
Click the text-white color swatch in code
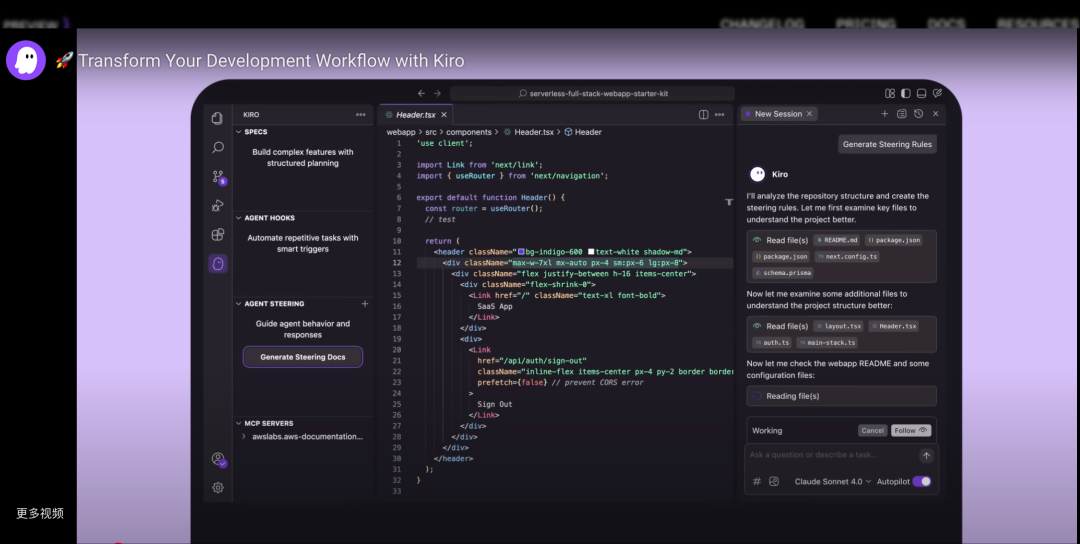click(x=591, y=252)
